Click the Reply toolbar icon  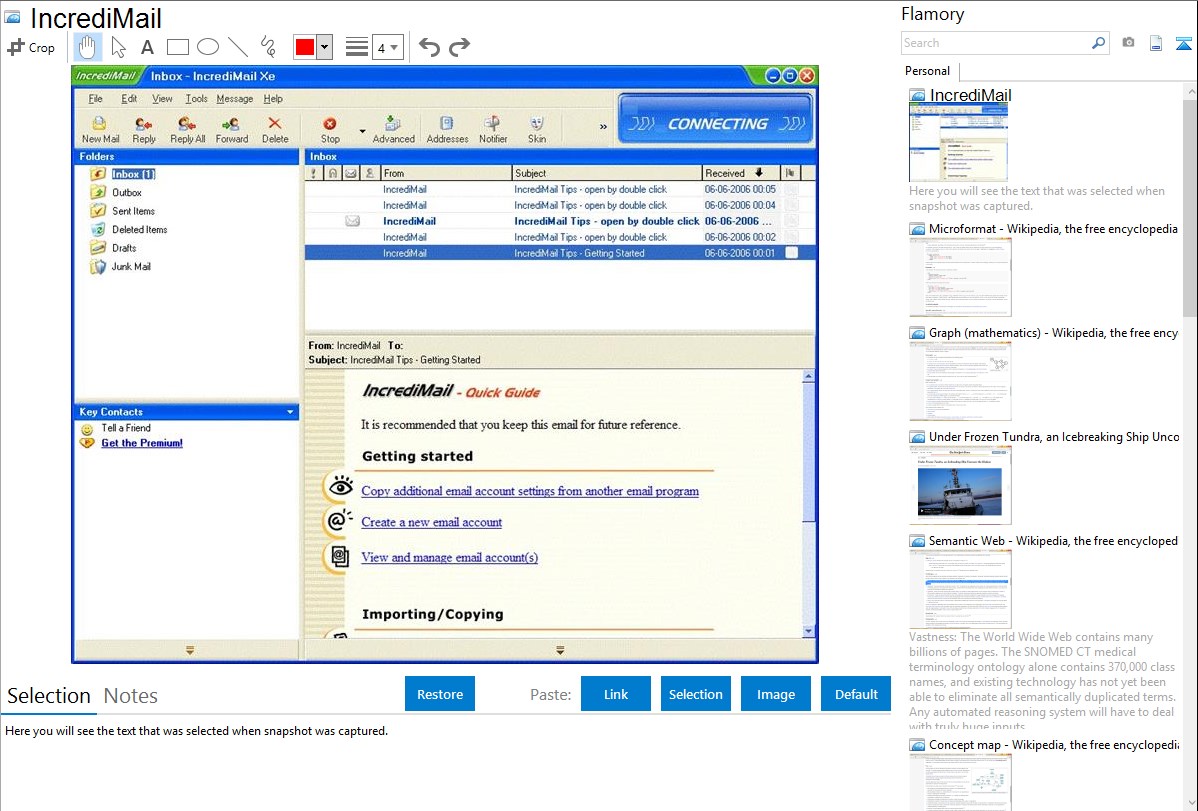pyautogui.click(x=144, y=130)
